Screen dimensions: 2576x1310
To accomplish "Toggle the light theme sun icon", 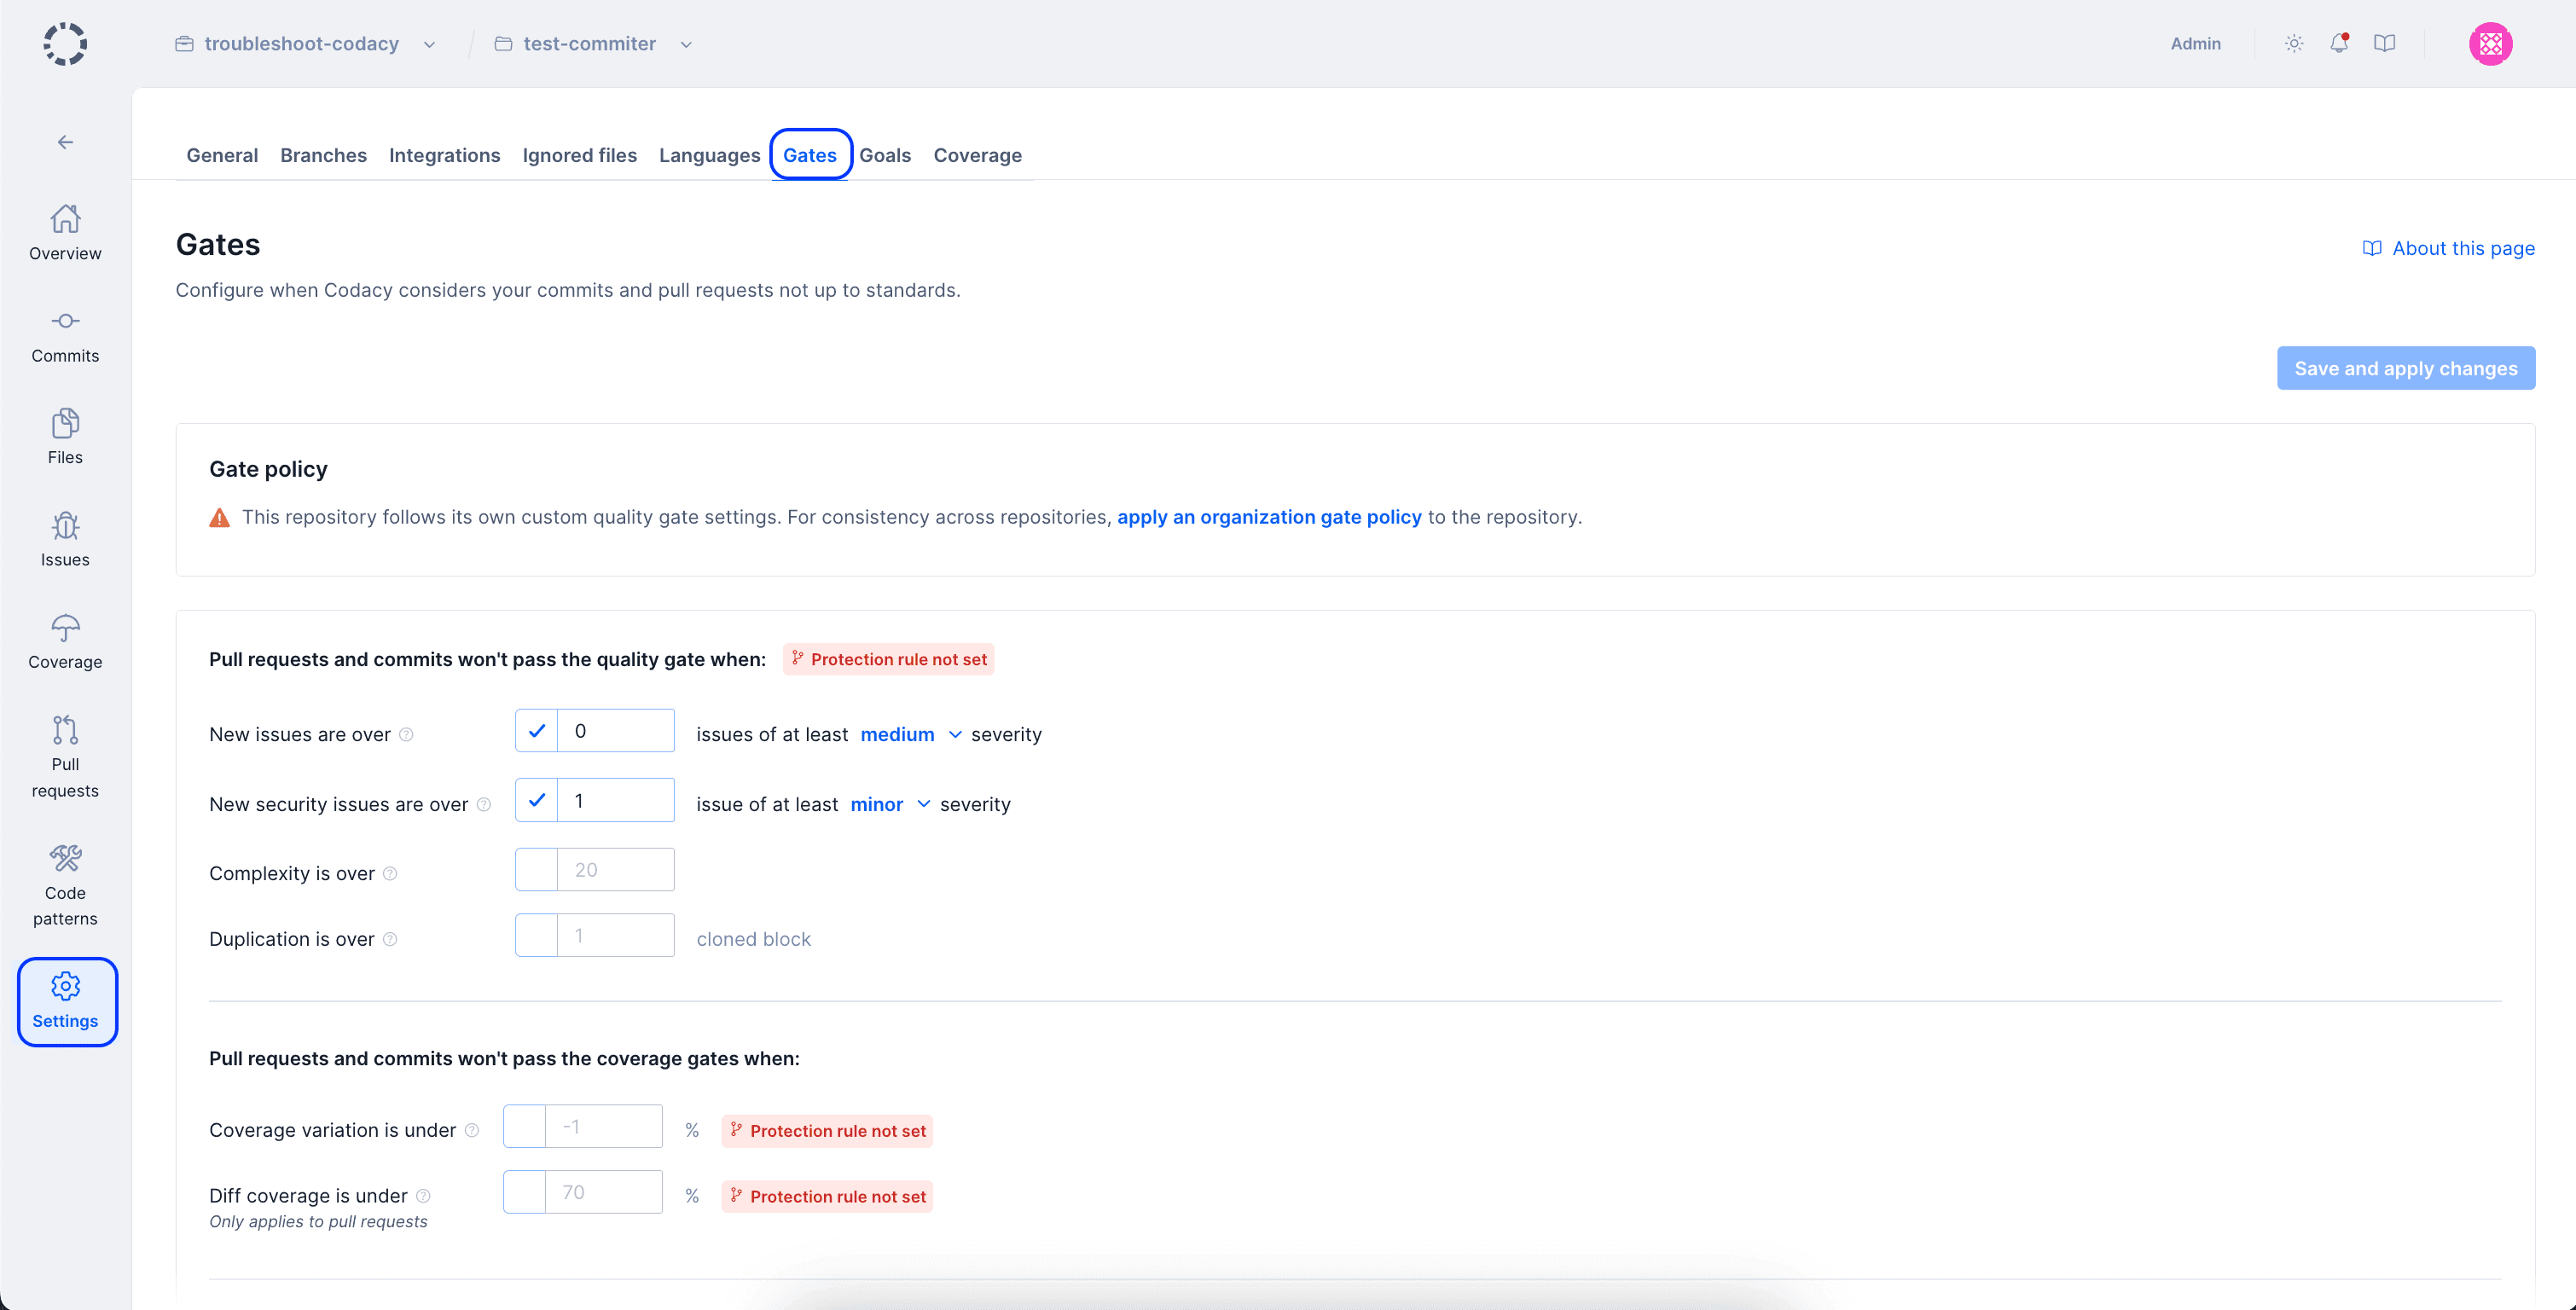I will click(2294, 43).
